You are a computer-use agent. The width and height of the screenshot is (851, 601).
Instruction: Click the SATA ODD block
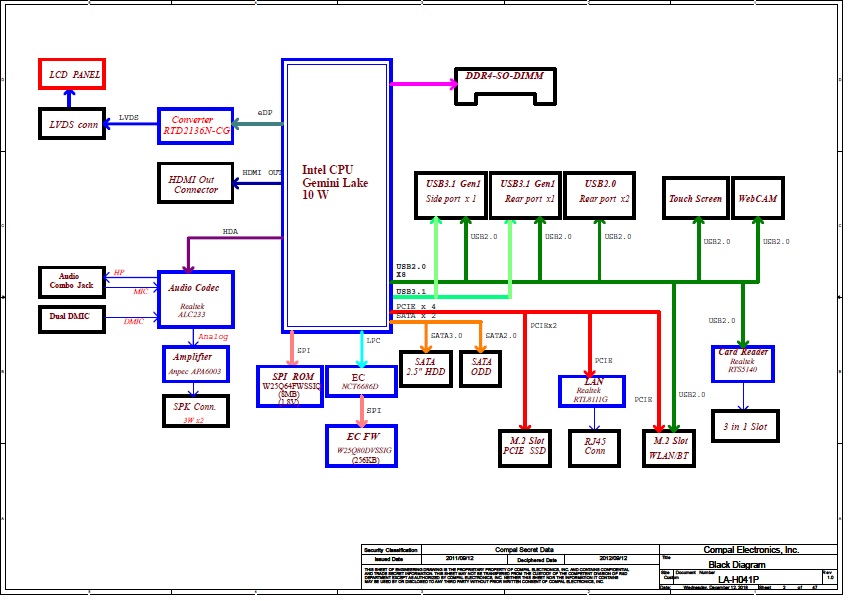pos(480,369)
